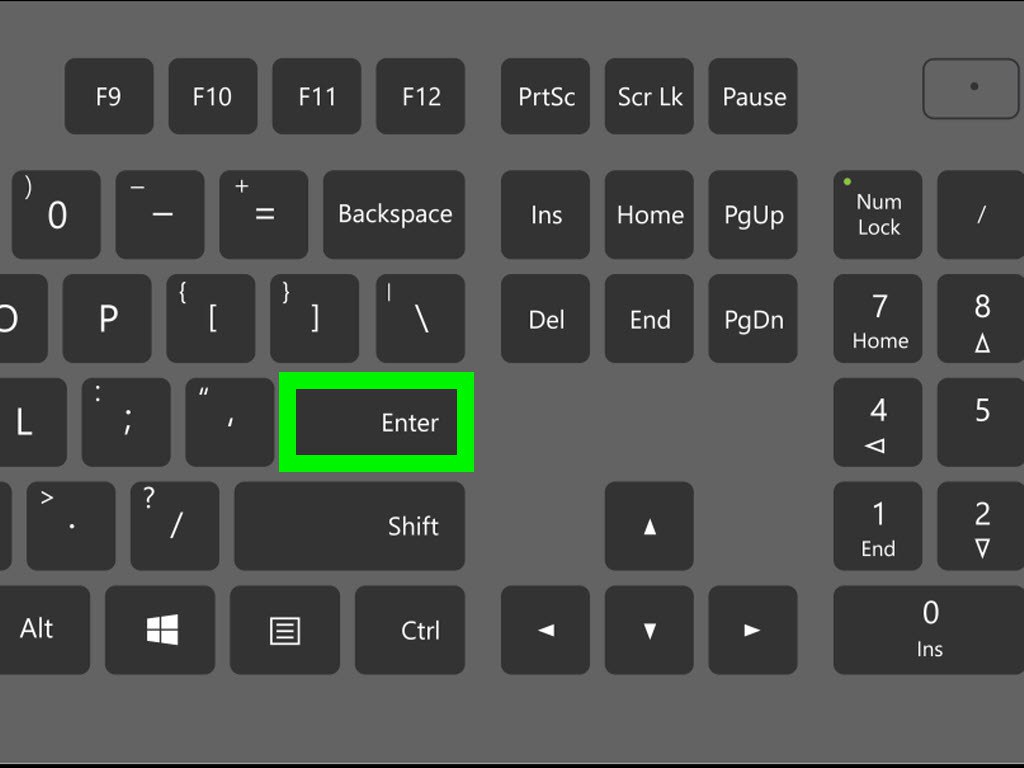Click the F12 function key
The height and width of the screenshot is (768, 1024).
tap(421, 97)
